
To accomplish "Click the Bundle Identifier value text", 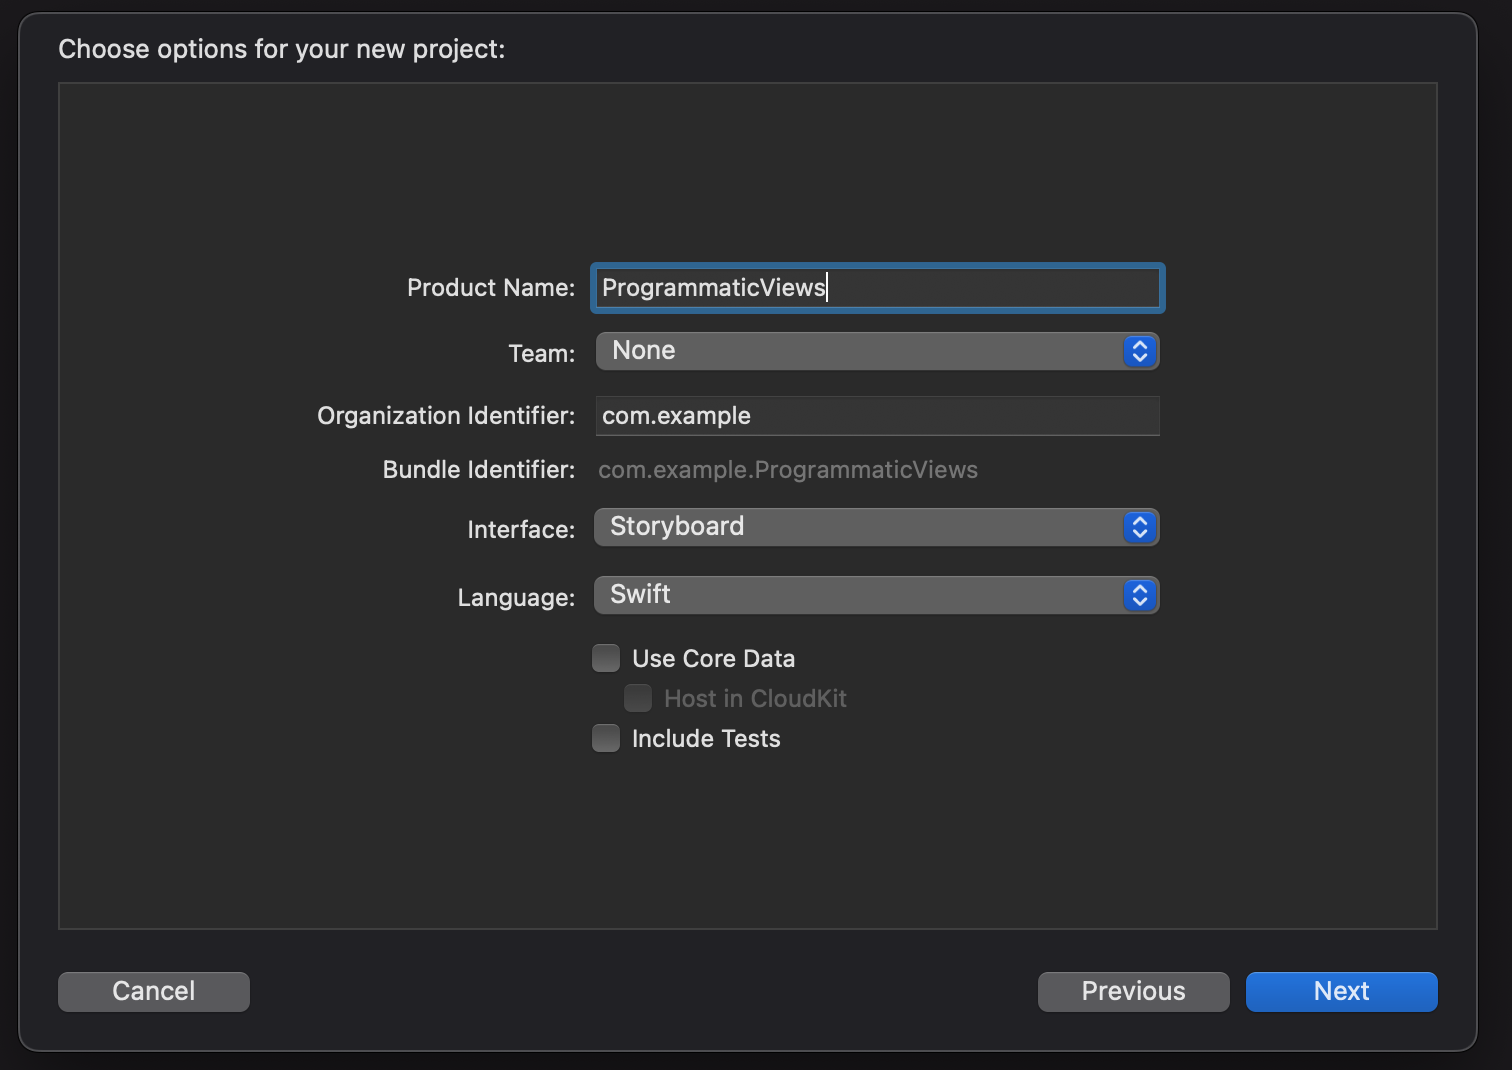I will tap(788, 470).
